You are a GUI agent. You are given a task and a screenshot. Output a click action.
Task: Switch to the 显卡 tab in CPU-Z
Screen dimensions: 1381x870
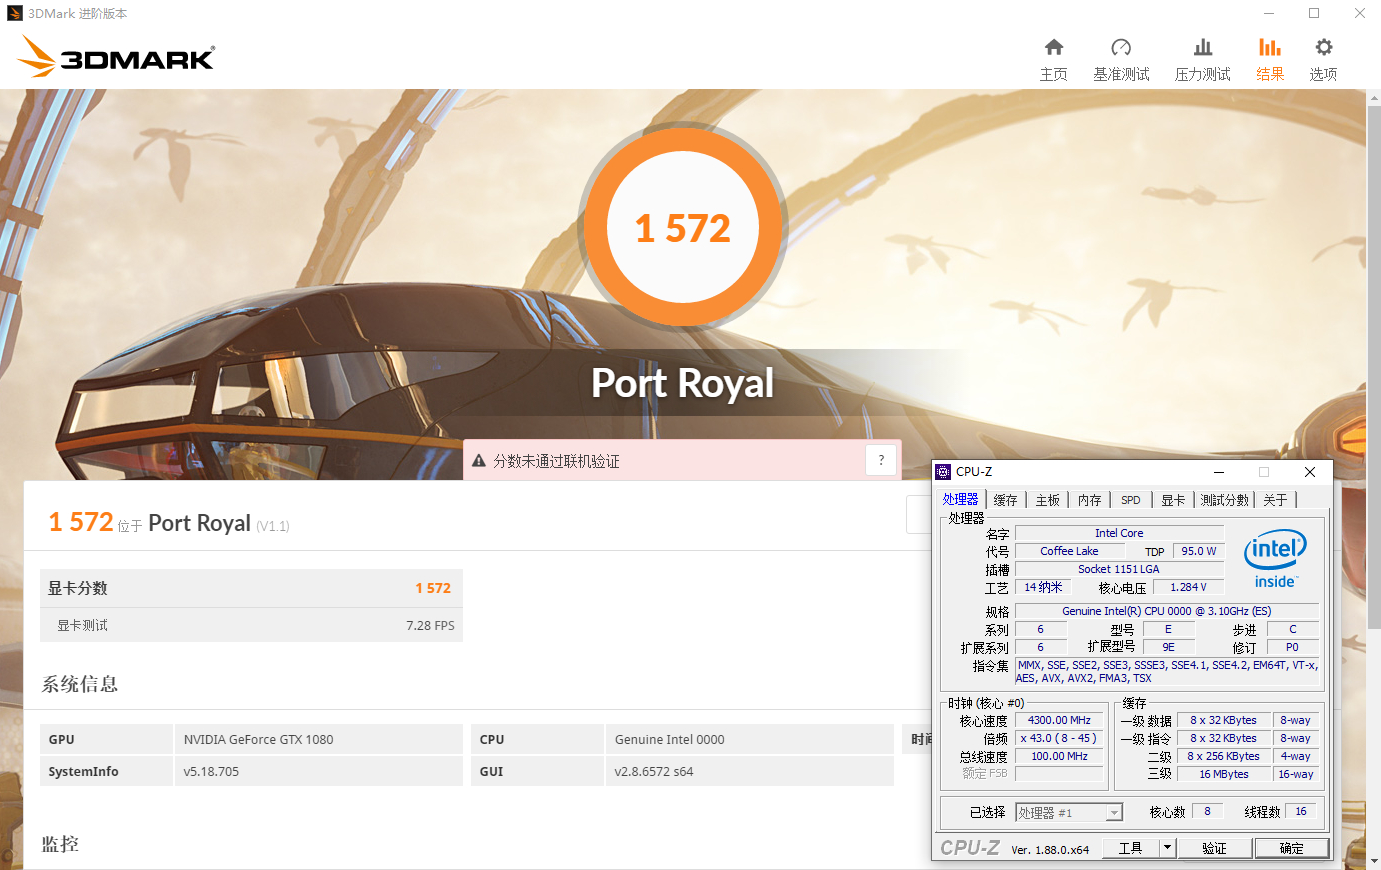click(x=1174, y=500)
